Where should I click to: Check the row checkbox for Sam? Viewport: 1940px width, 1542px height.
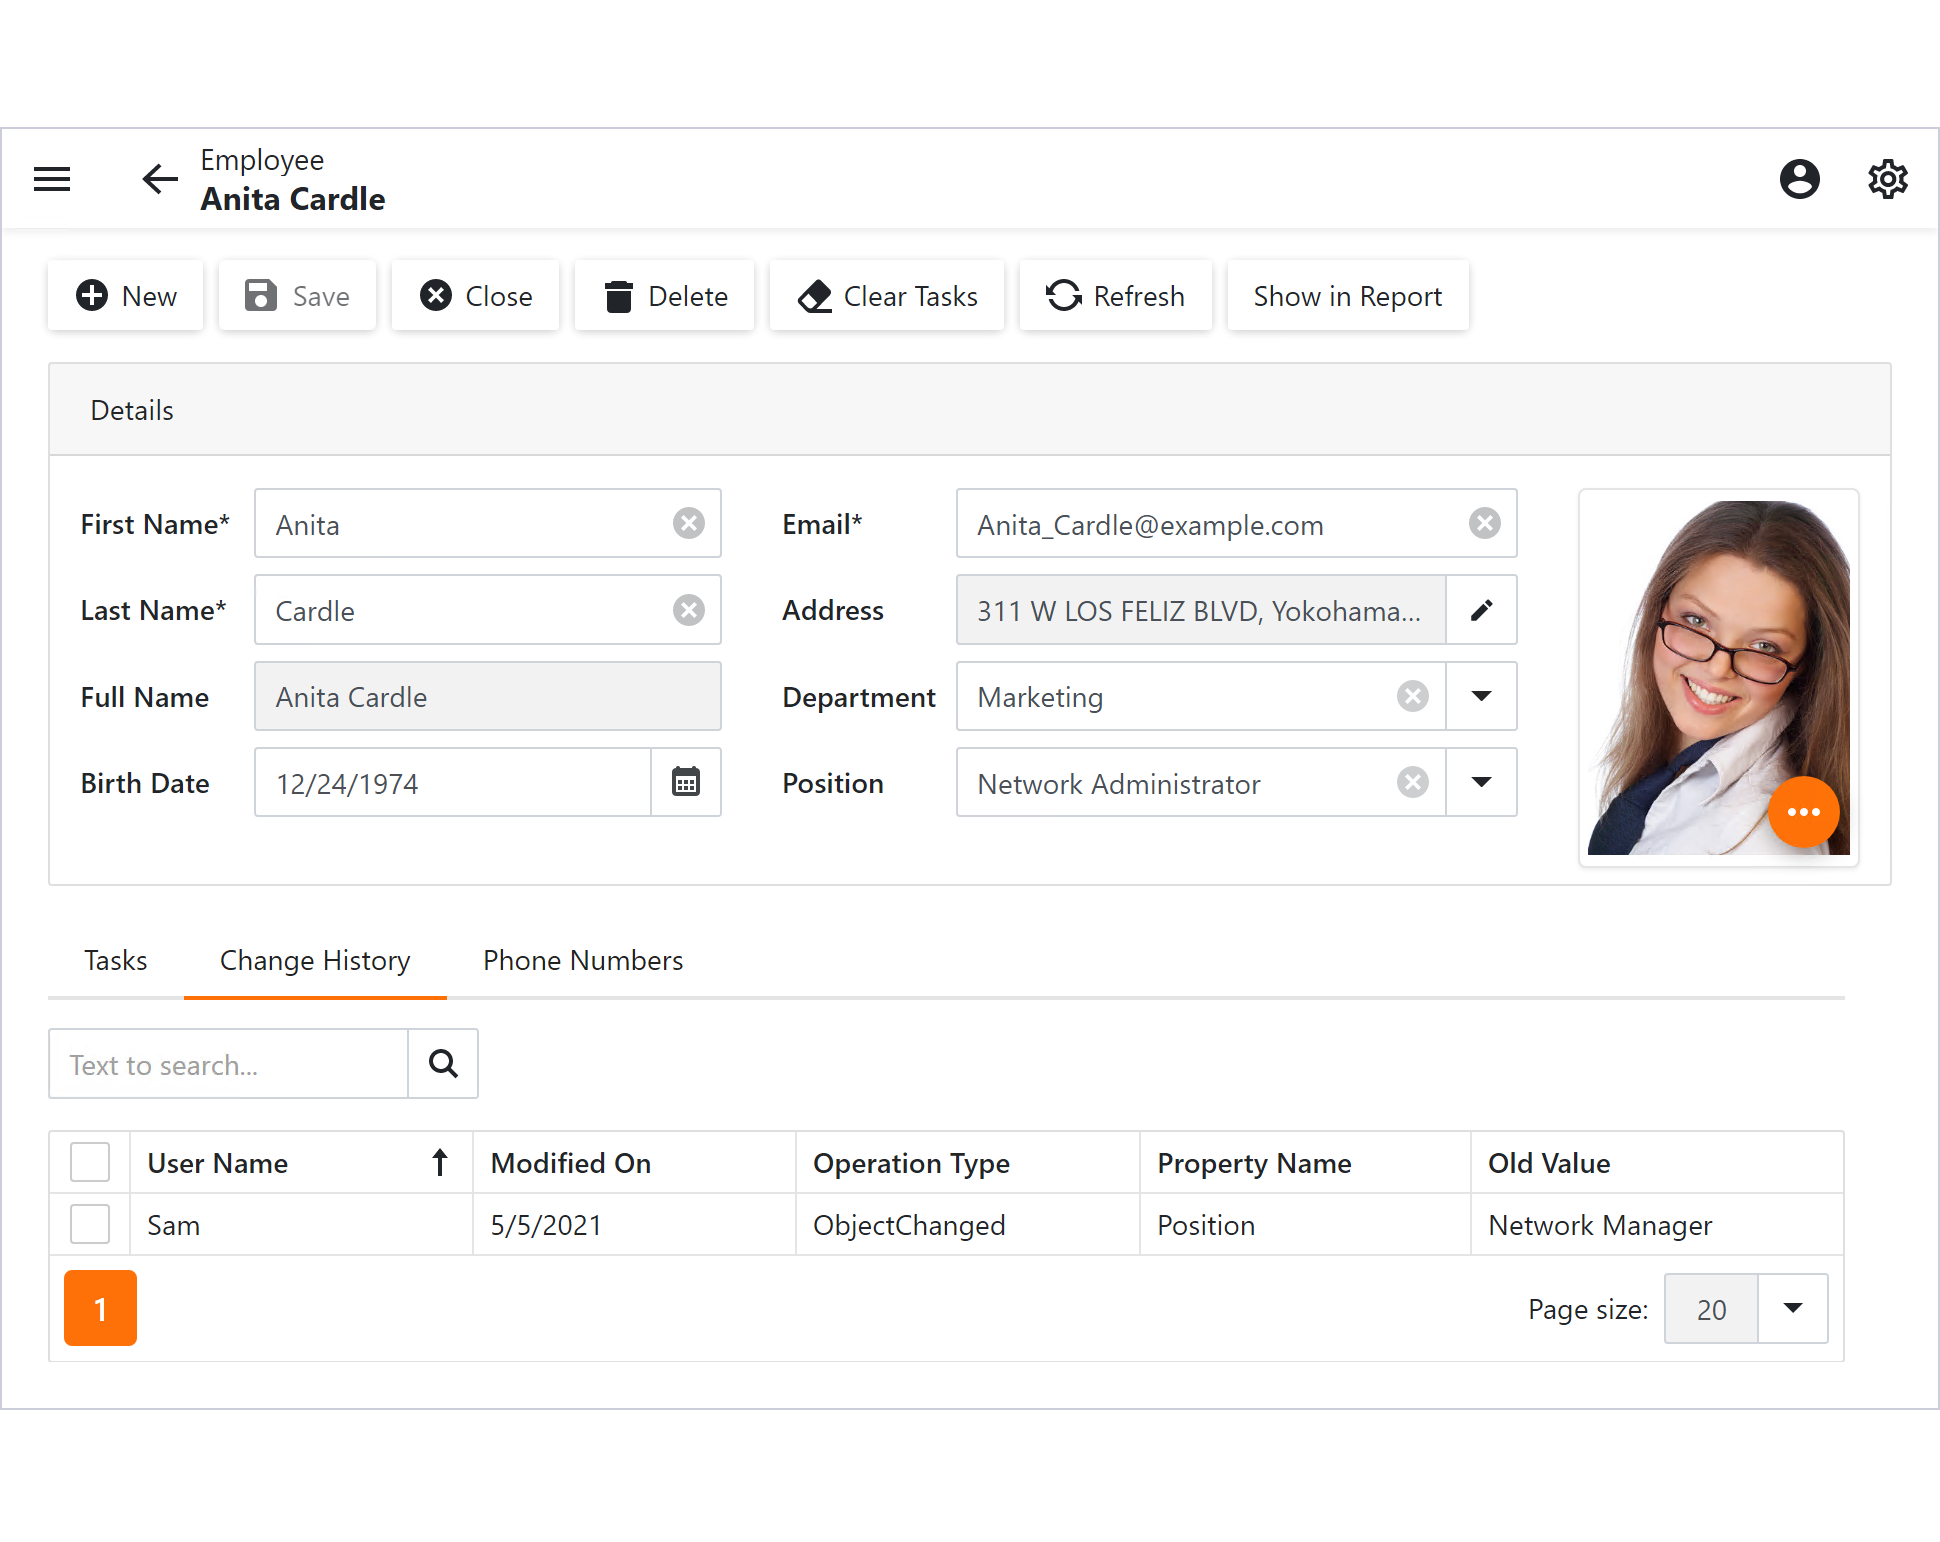pyautogui.click(x=90, y=1224)
